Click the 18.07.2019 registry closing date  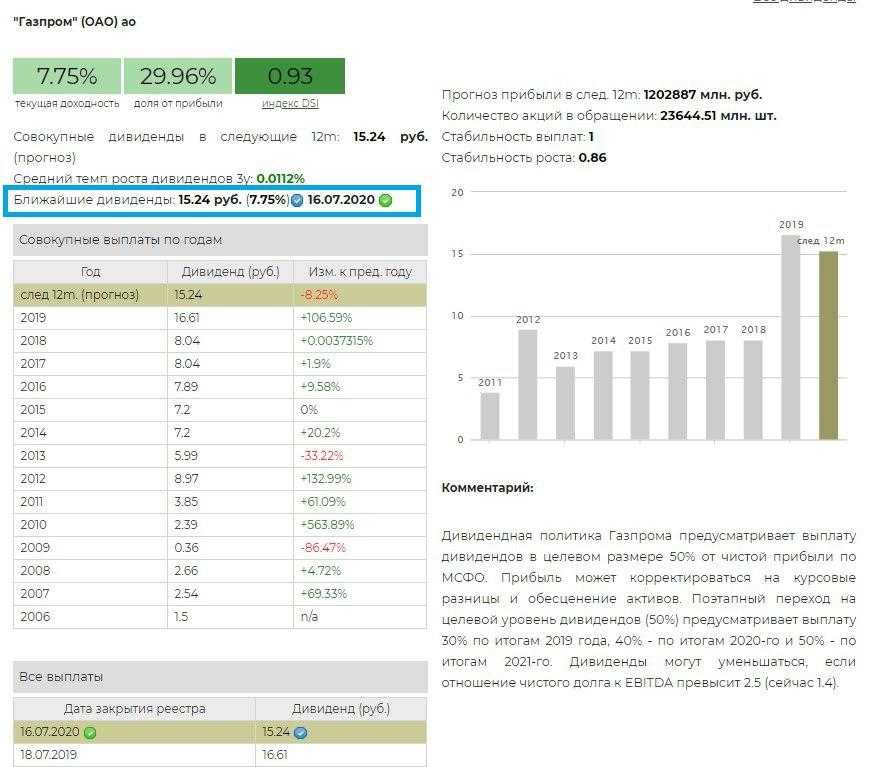pos(48,755)
